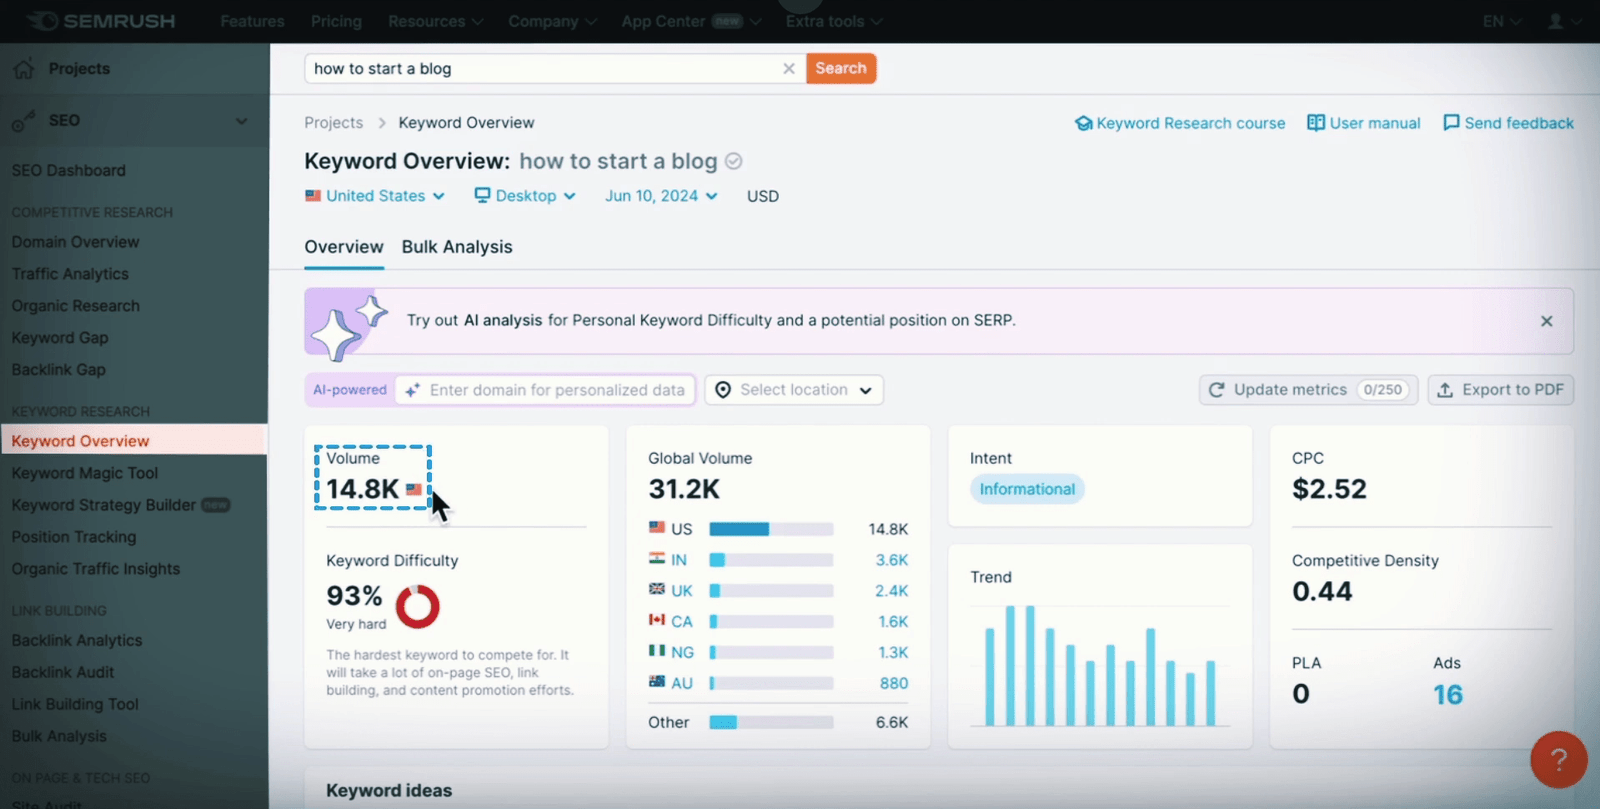Click the India flag in Global Volume
Viewport: 1600px width, 809px height.
[657, 559]
